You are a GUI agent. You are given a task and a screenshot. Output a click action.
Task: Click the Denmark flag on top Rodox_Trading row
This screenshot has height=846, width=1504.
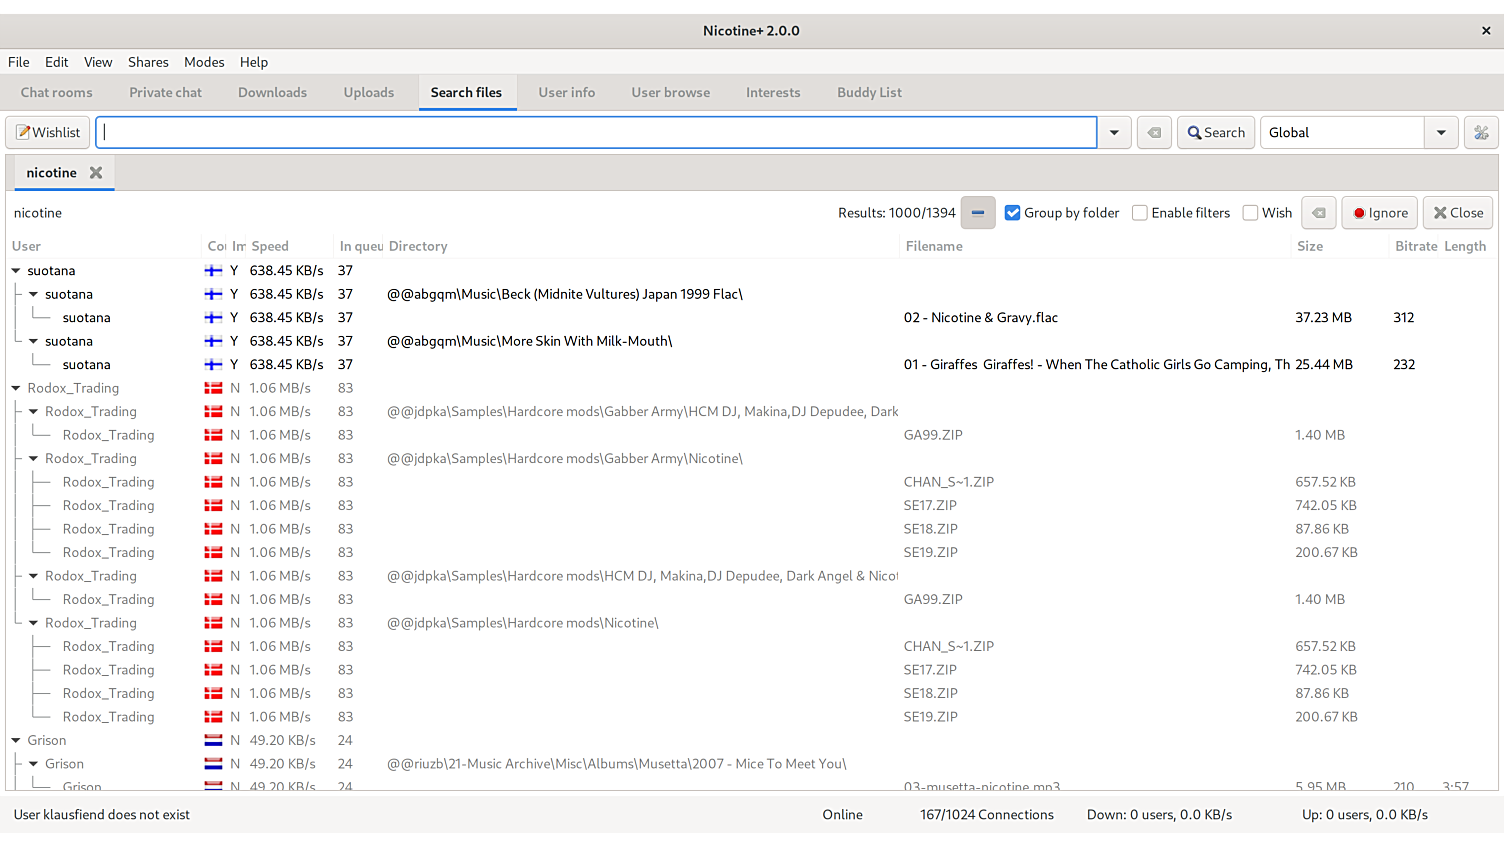tap(213, 388)
